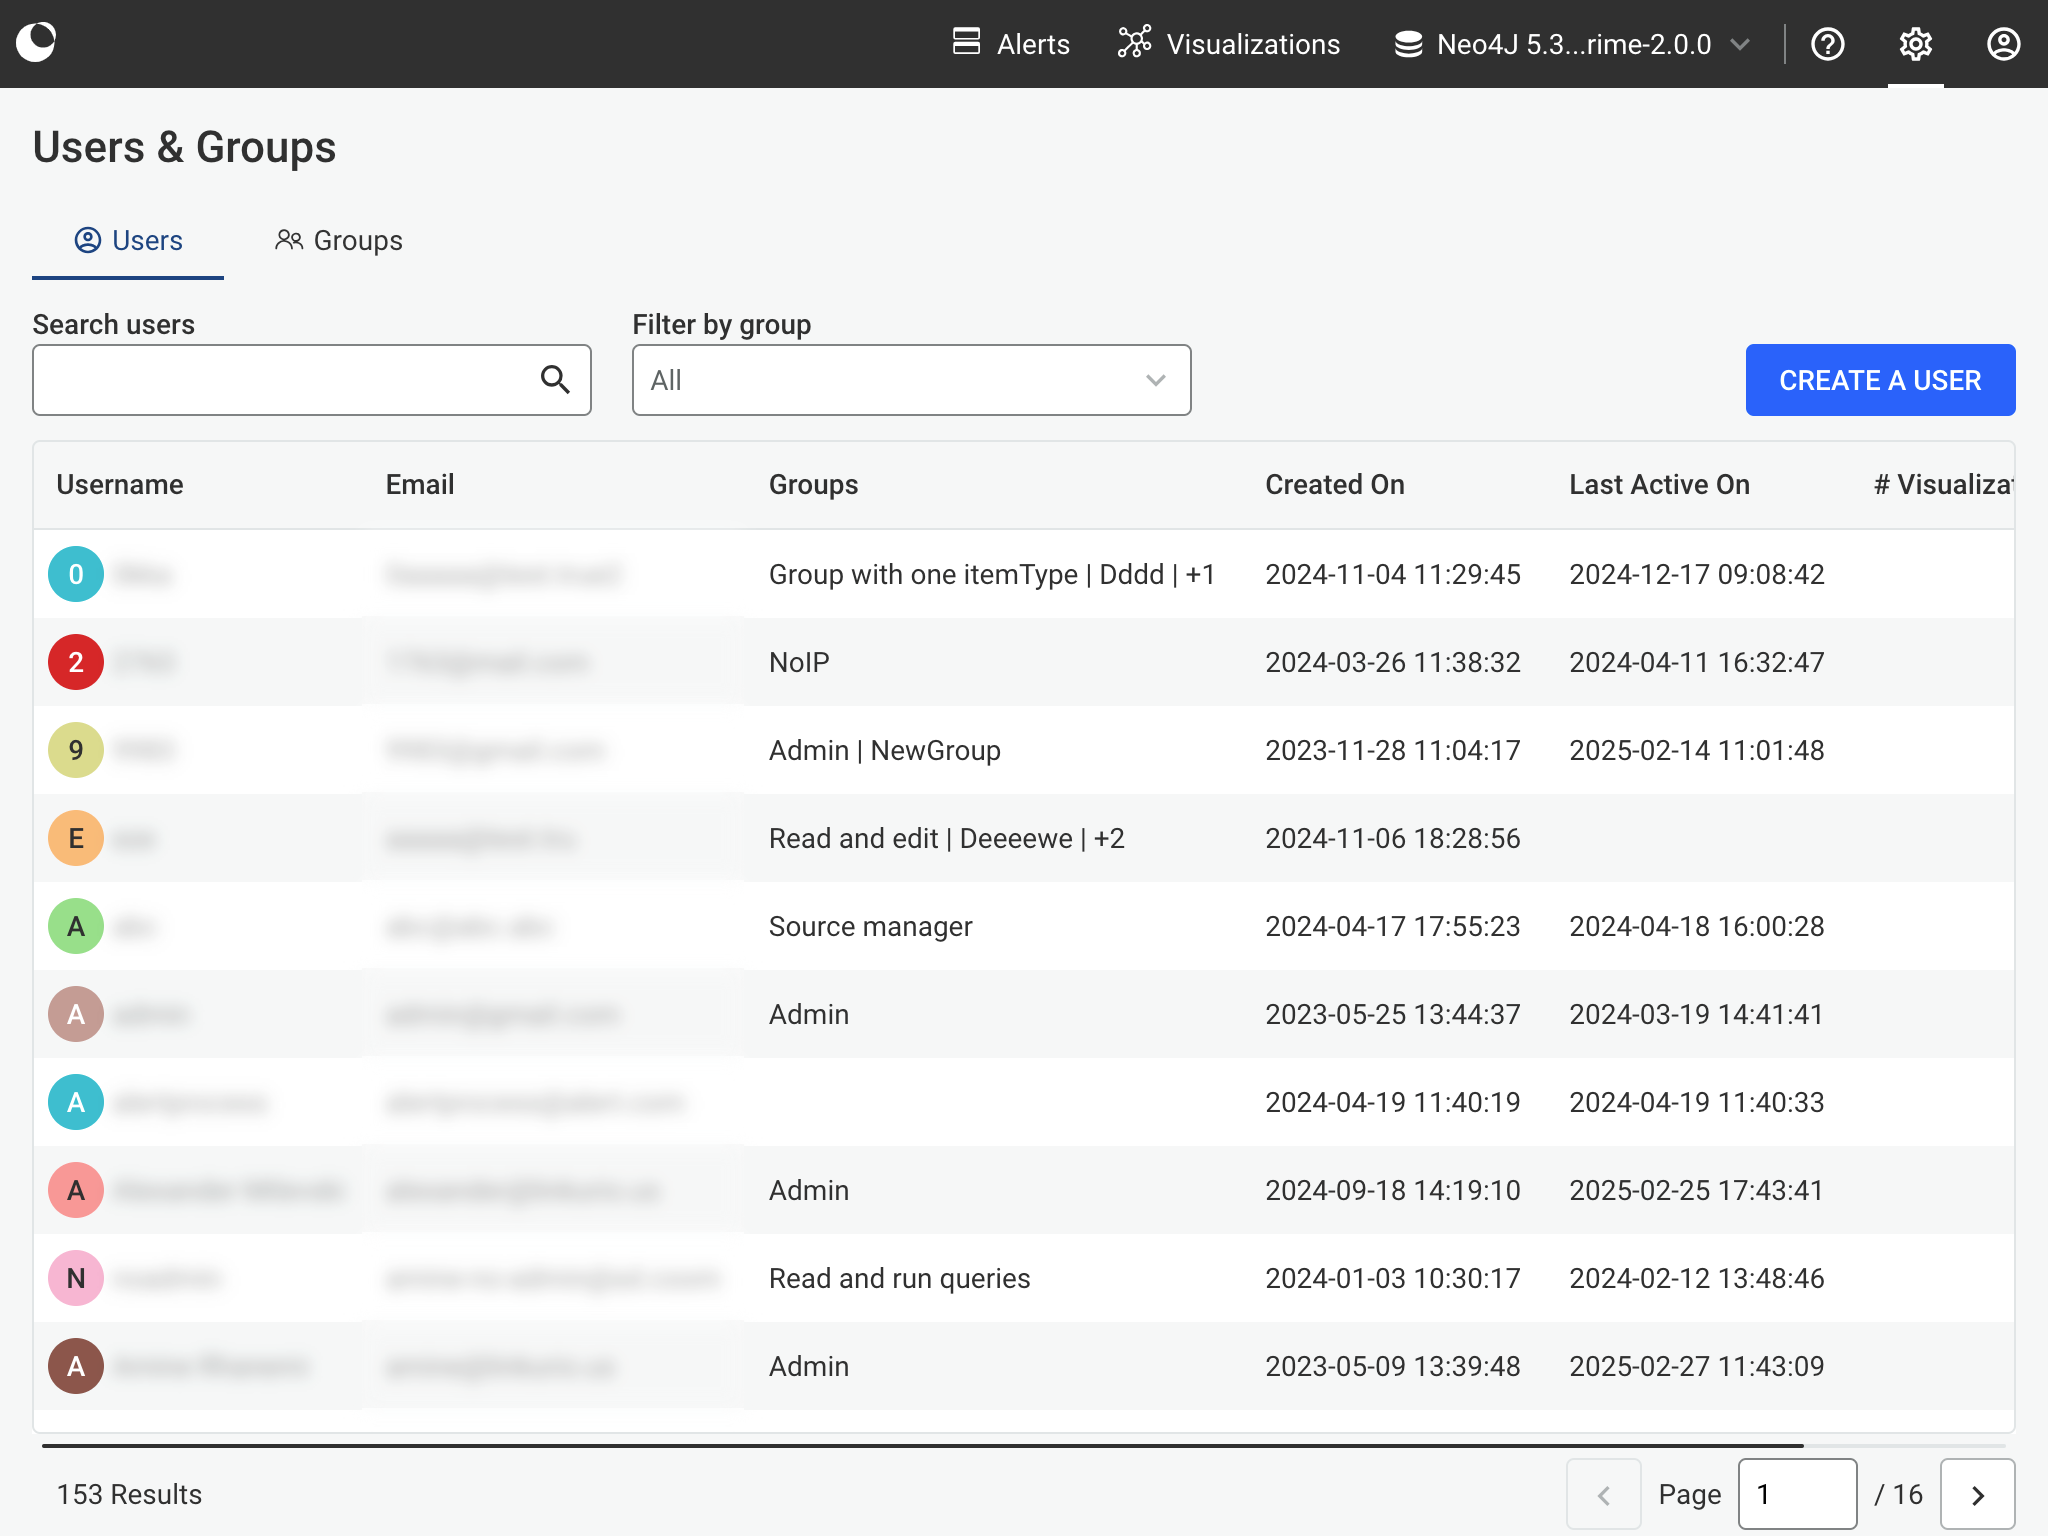This screenshot has width=2048, height=1536.
Task: Click 'Group with one itemType | Dddd | +1' cell
Action: pos(992,574)
